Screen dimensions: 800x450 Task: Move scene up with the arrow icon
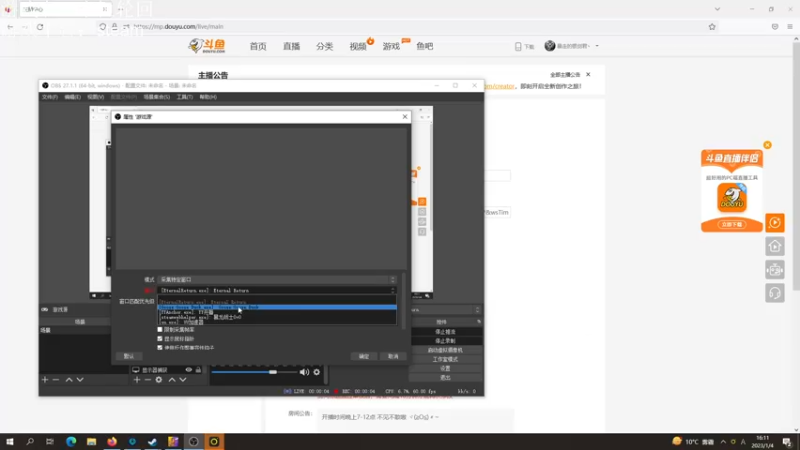pos(69,380)
